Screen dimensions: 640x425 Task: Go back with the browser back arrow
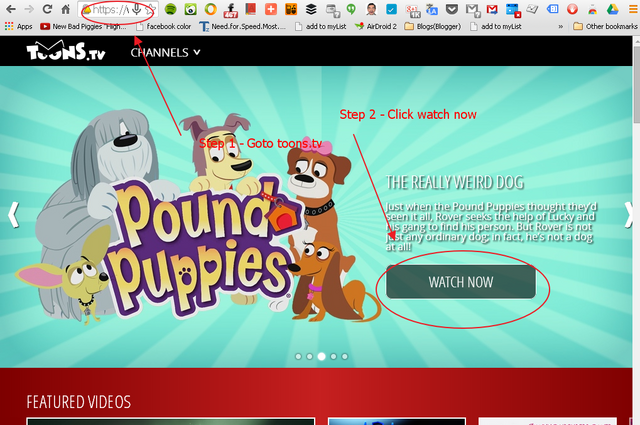(11, 9)
